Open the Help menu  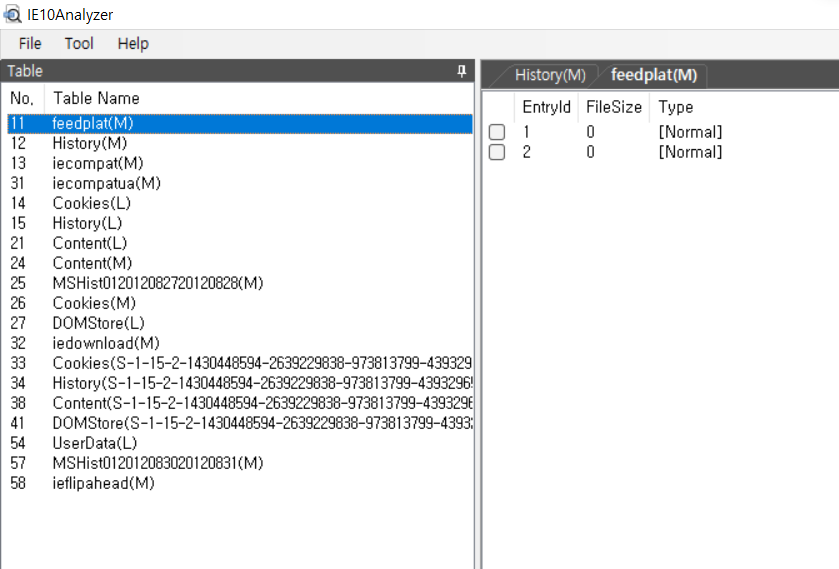[x=133, y=43]
